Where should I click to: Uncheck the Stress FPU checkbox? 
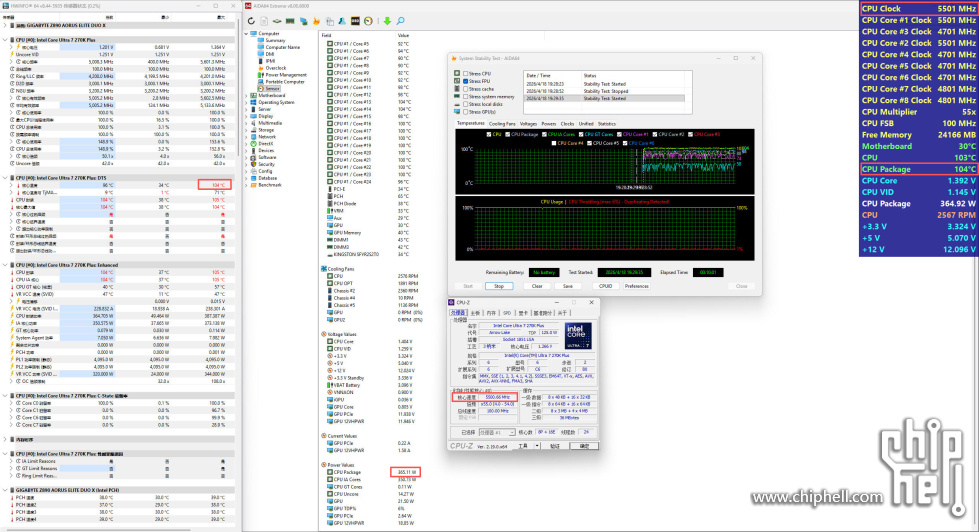[x=466, y=81]
